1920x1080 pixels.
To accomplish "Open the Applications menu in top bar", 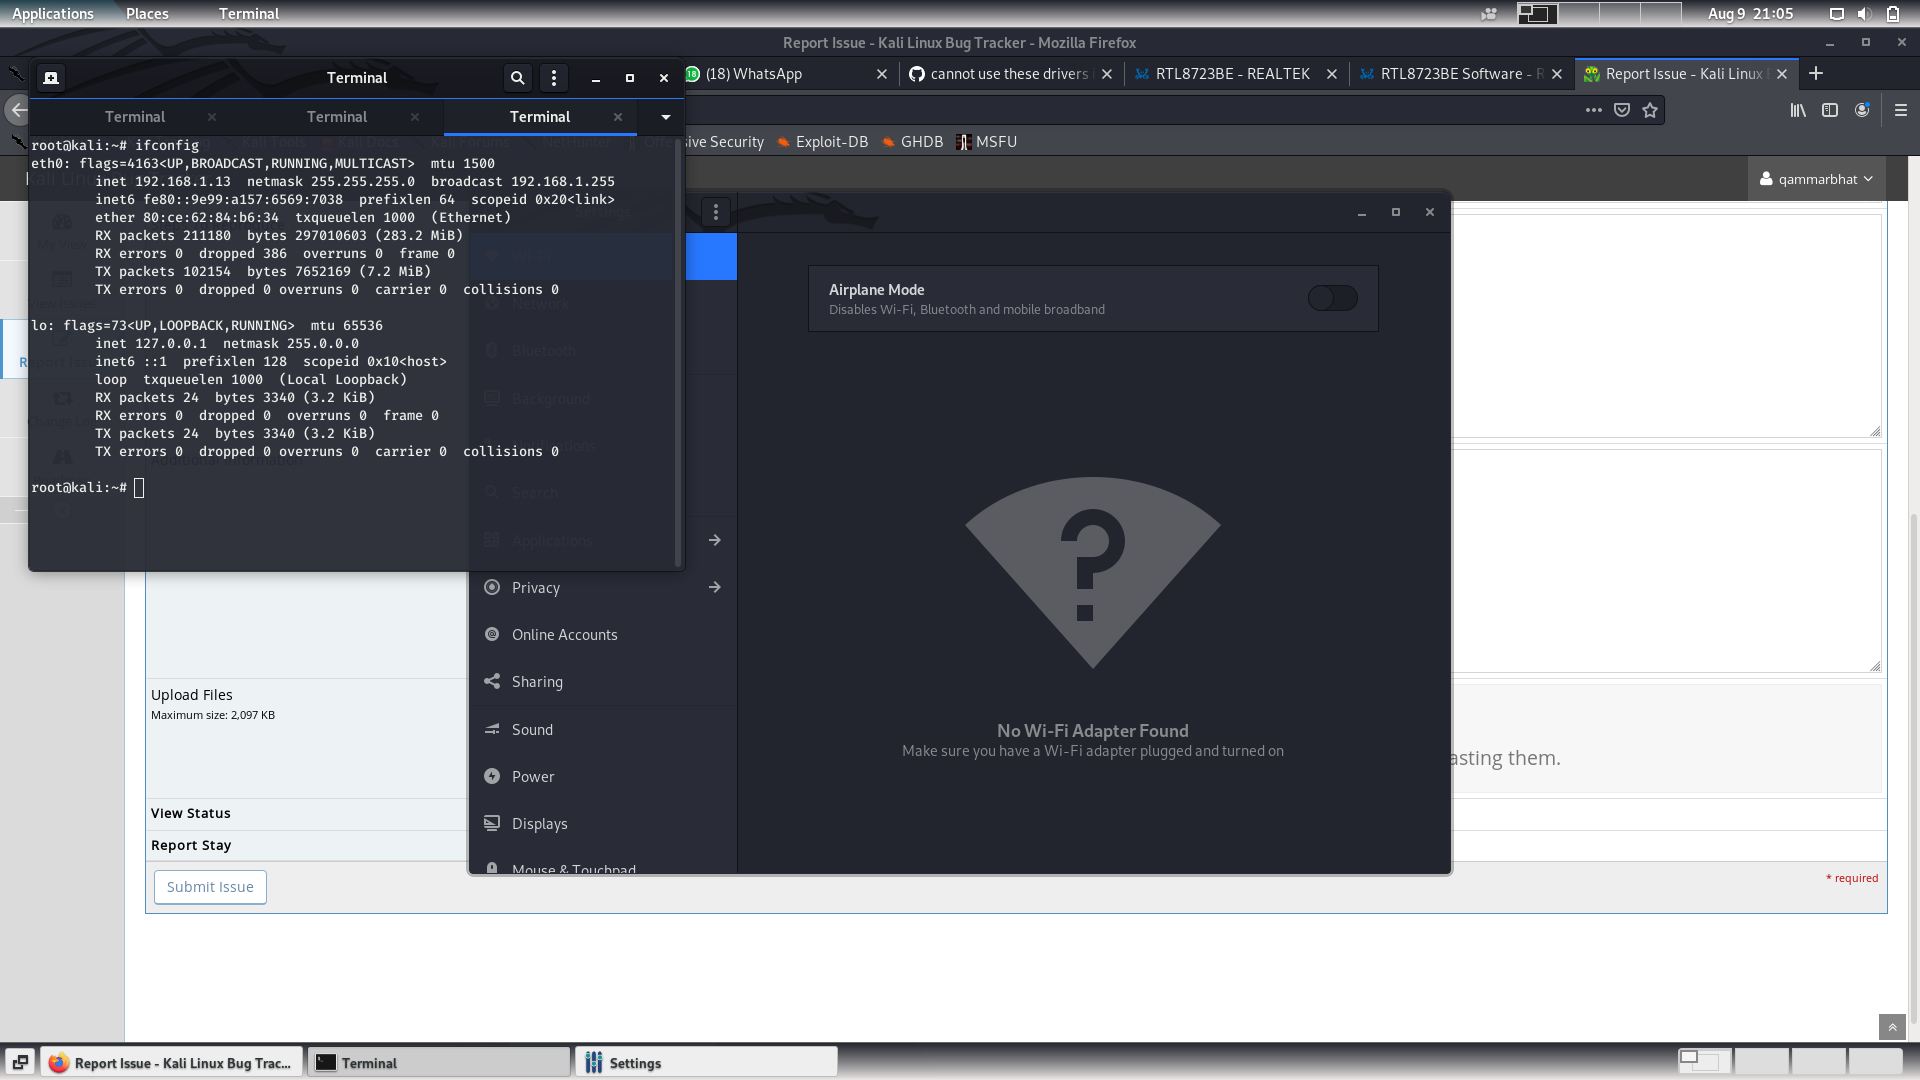I will point(52,14).
